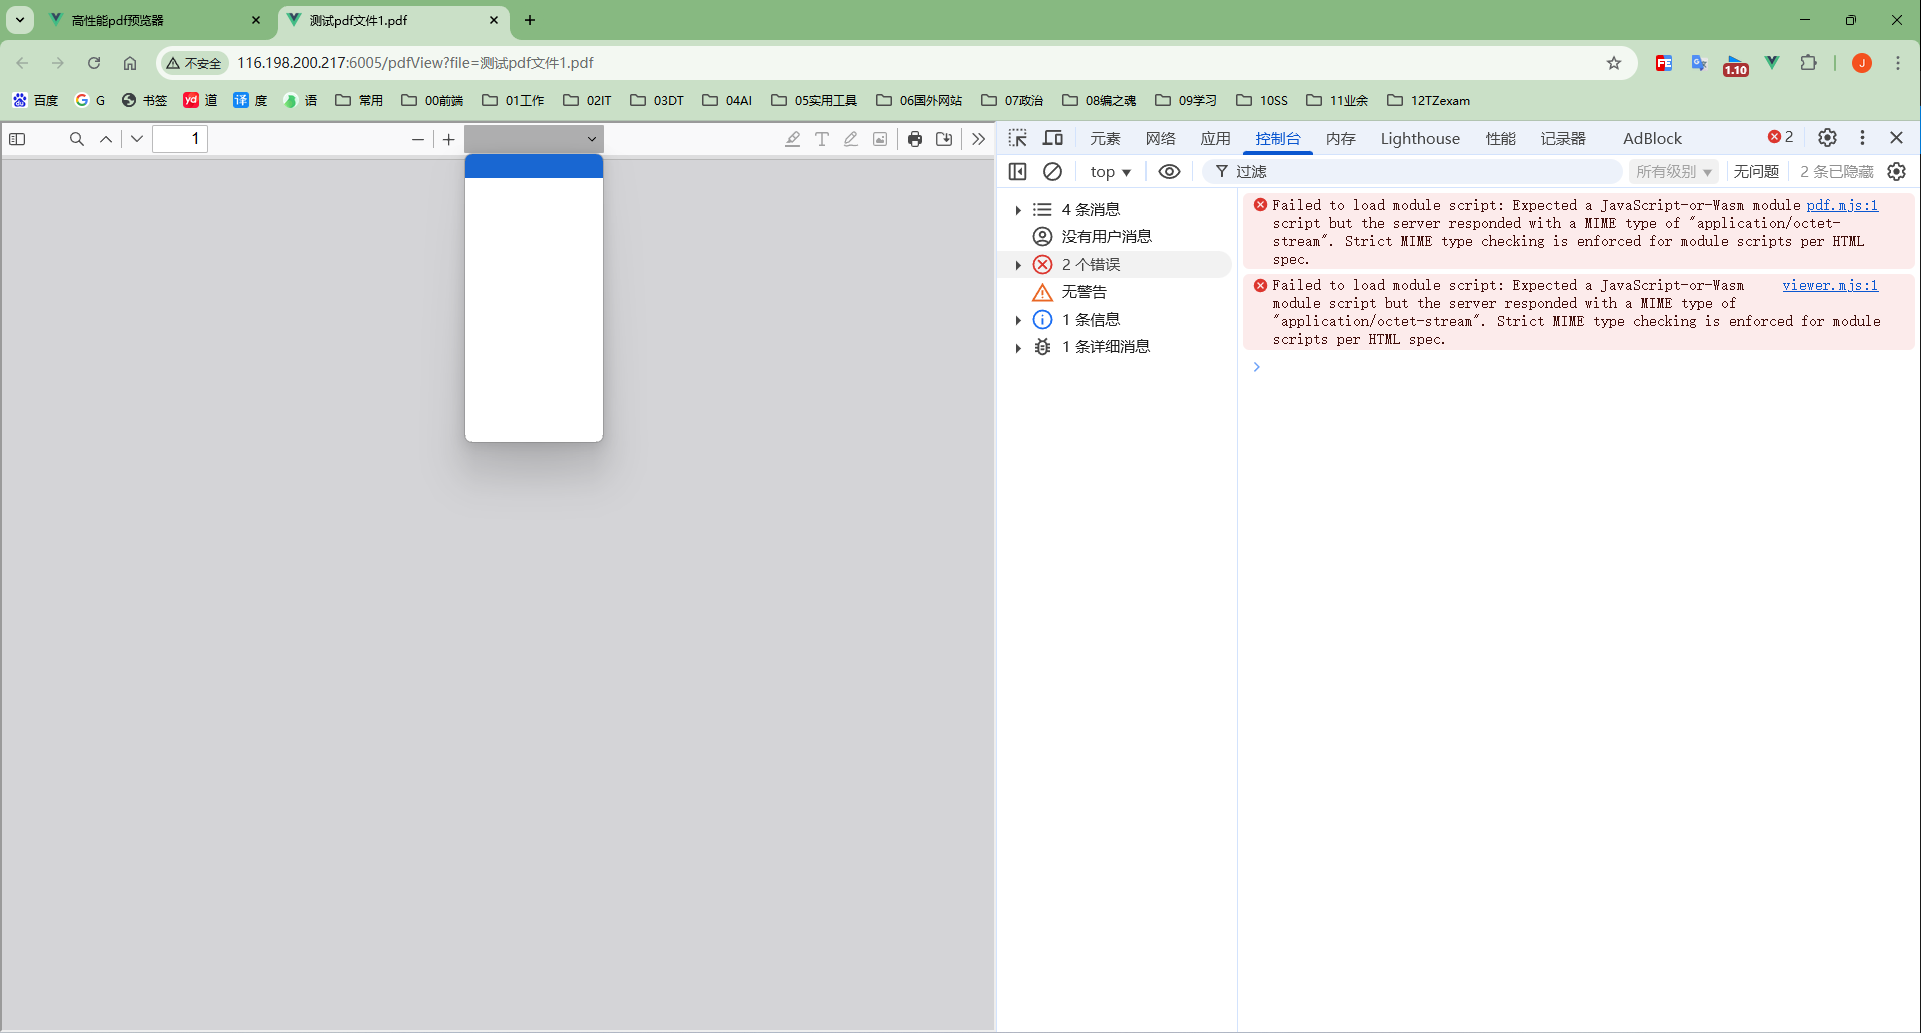Screen dimensions: 1921x1033
Task: Toggle the PDF viewer sidebar
Action: pos(17,139)
